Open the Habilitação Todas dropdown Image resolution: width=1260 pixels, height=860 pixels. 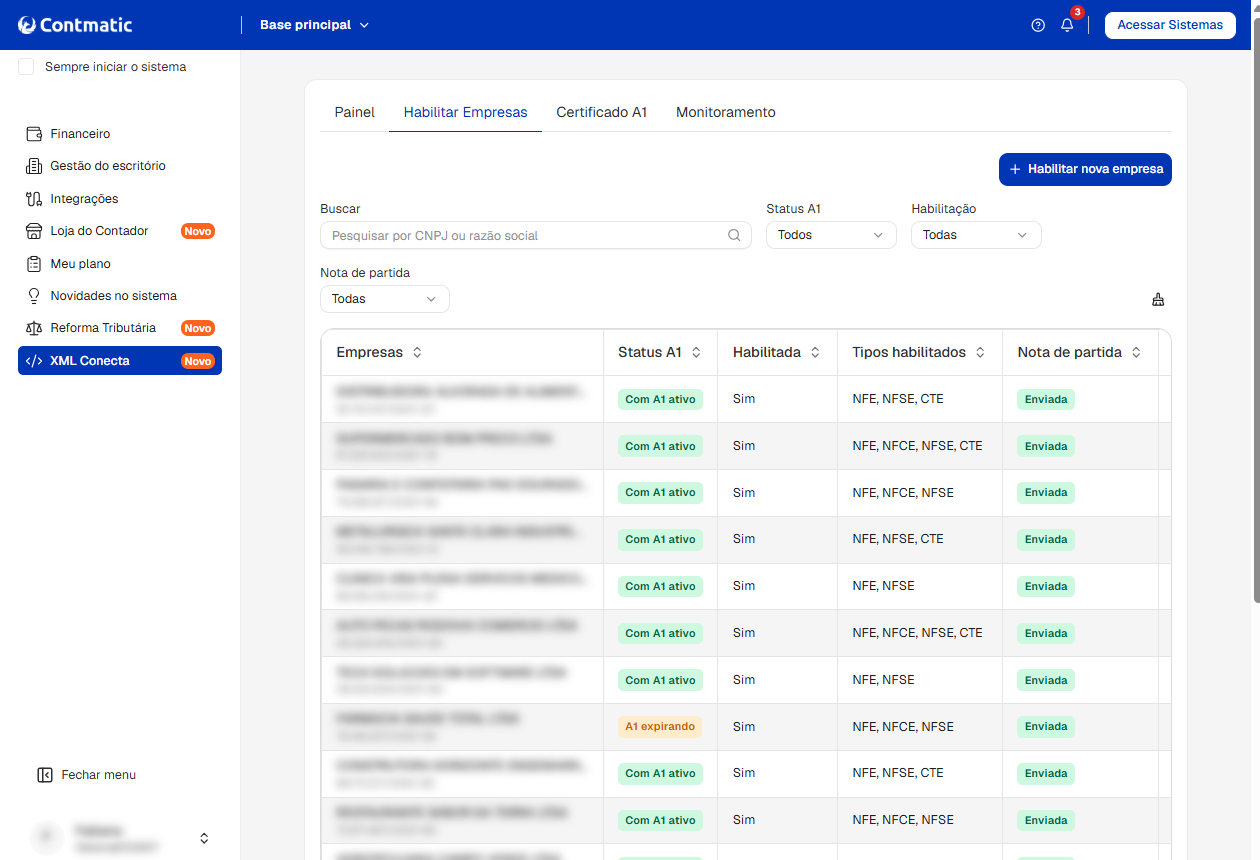pos(976,235)
